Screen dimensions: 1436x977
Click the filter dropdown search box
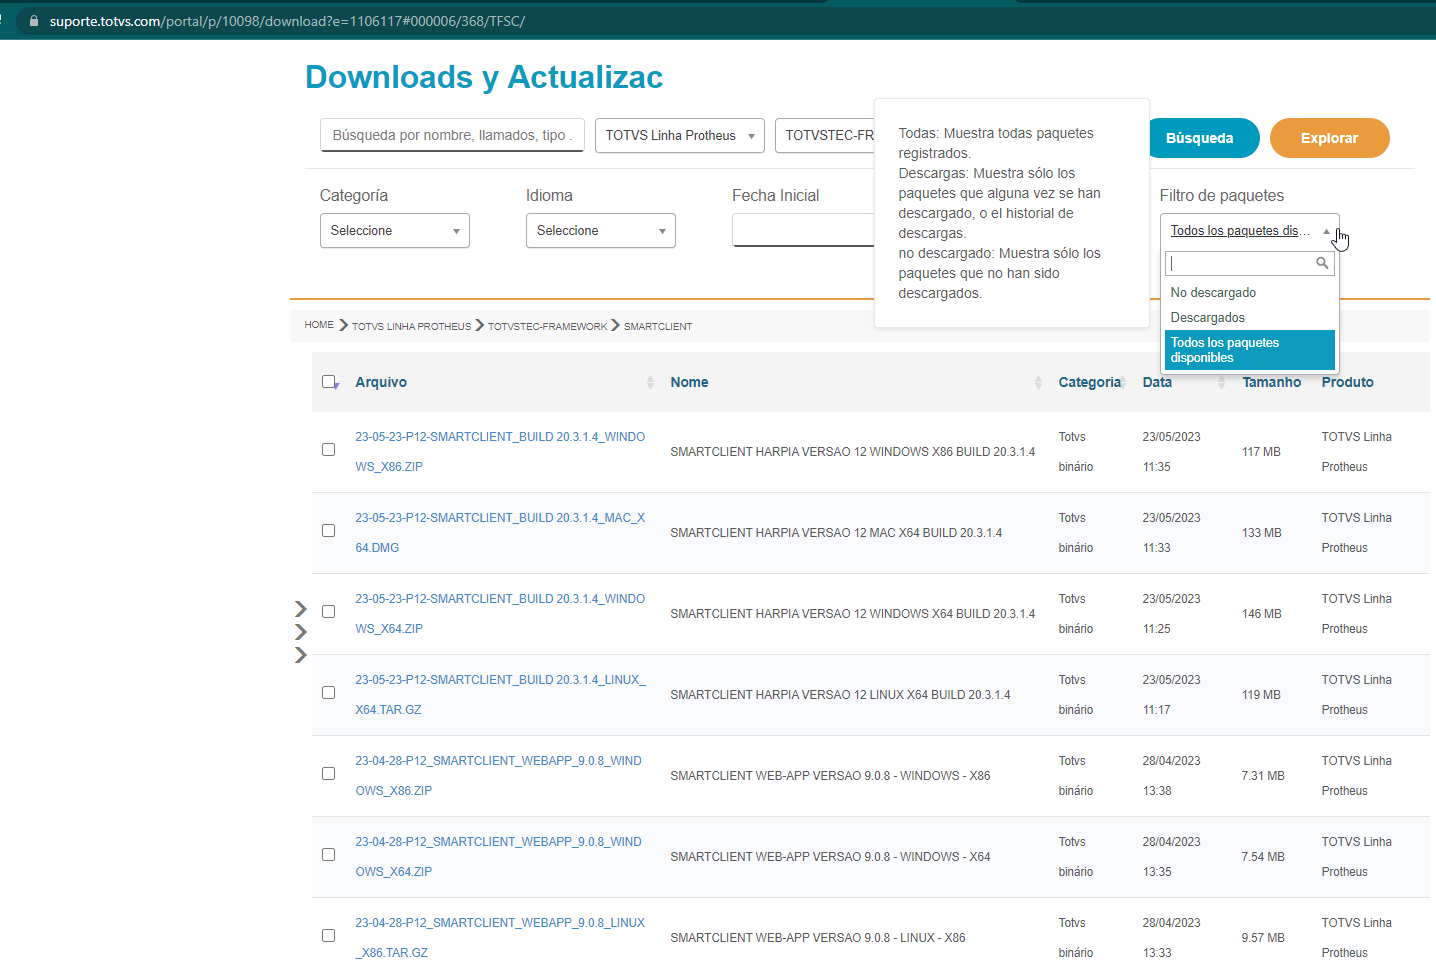pos(1249,263)
